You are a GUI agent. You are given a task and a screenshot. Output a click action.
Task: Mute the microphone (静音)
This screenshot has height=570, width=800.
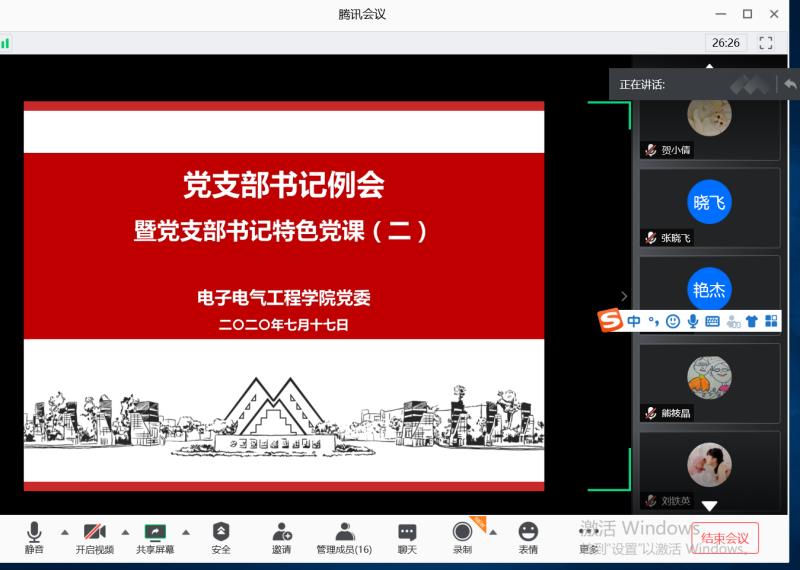34,537
